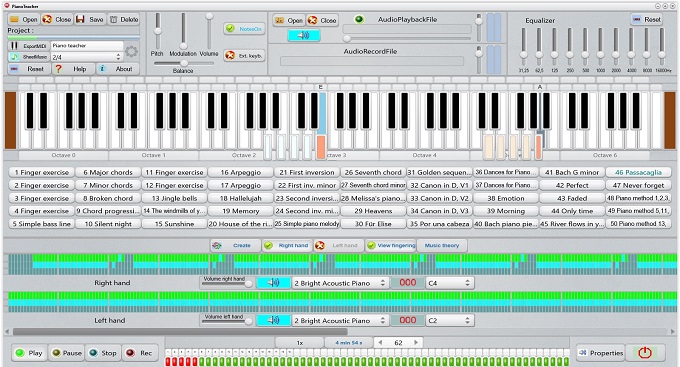Enable the Left hand option
The height and width of the screenshot is (367, 680).
click(339, 246)
